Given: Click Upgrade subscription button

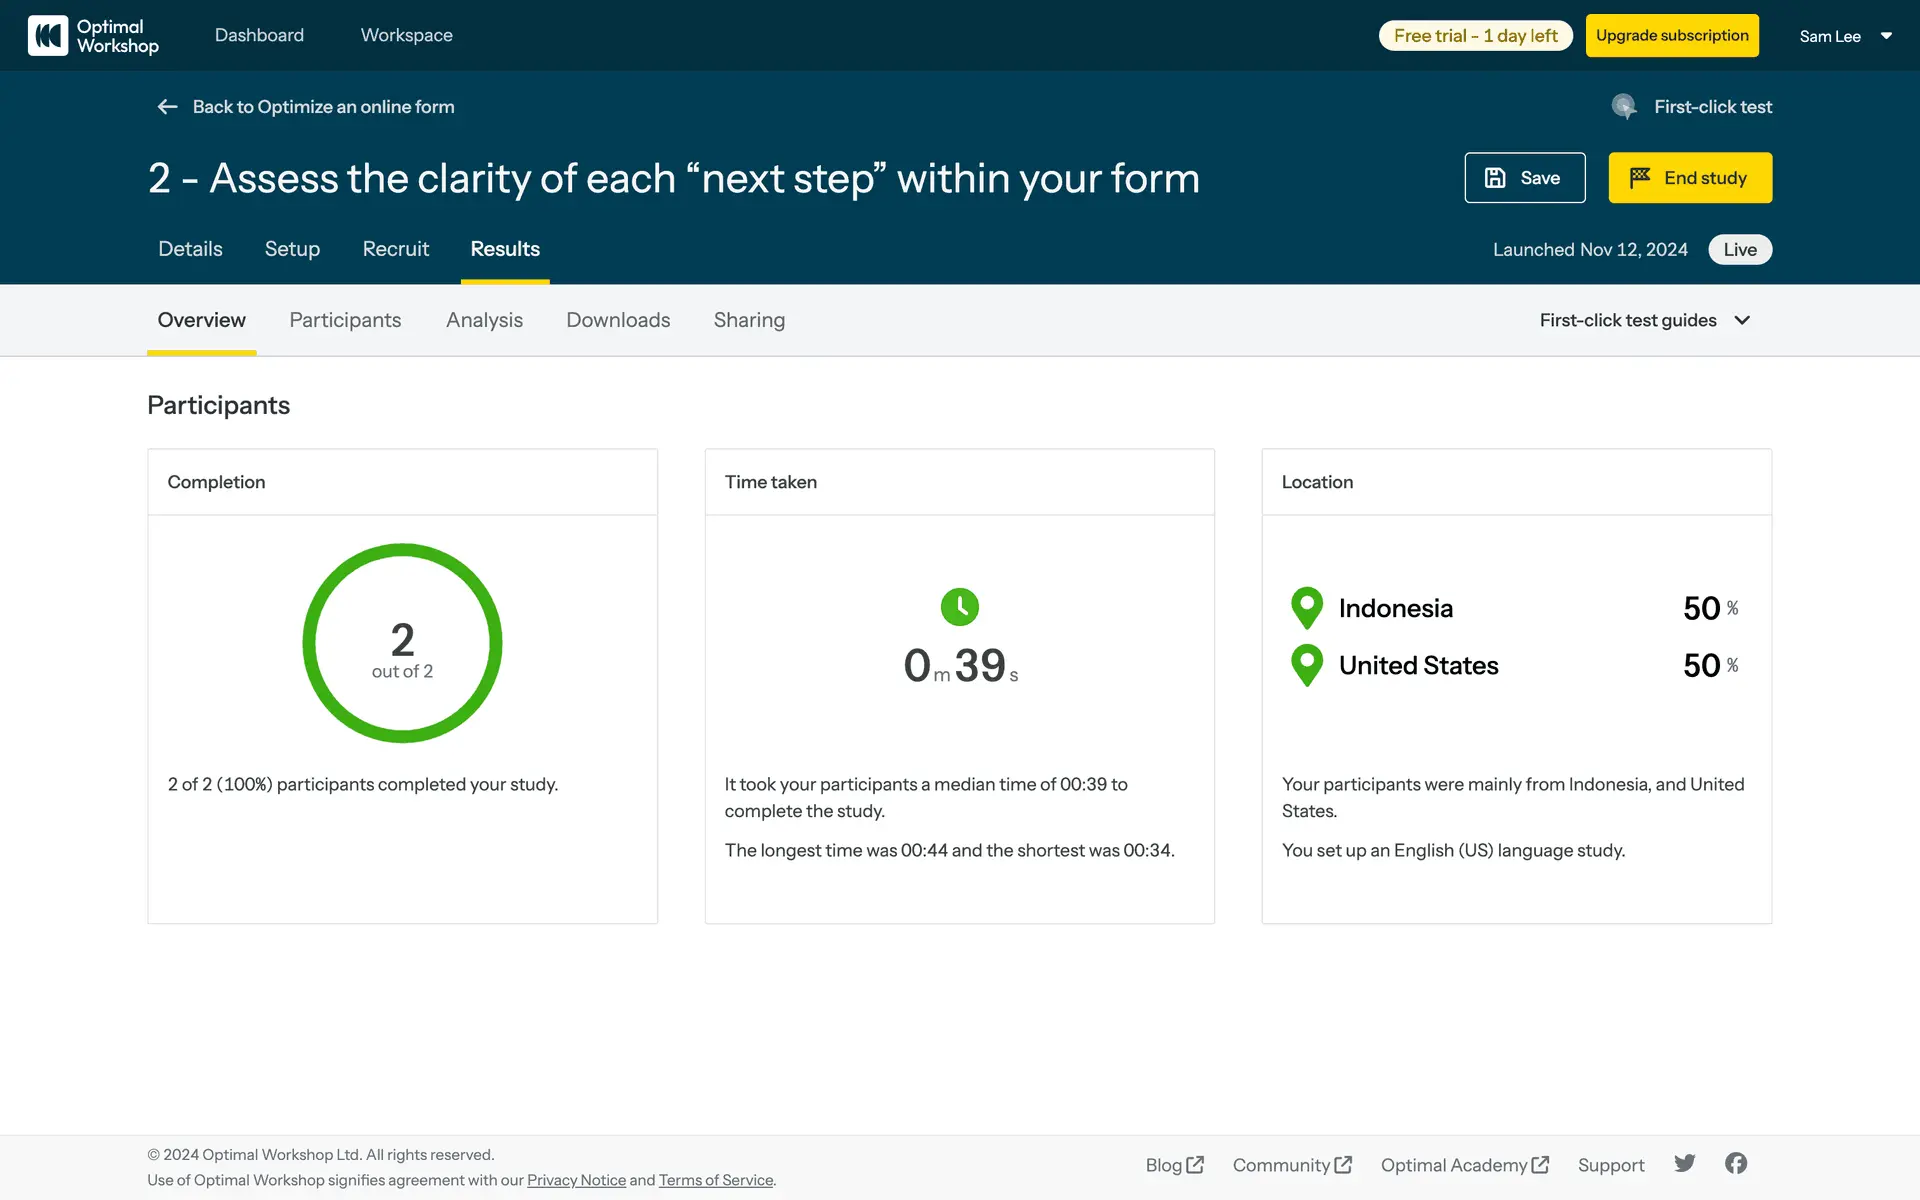Looking at the screenshot, I should (1671, 36).
